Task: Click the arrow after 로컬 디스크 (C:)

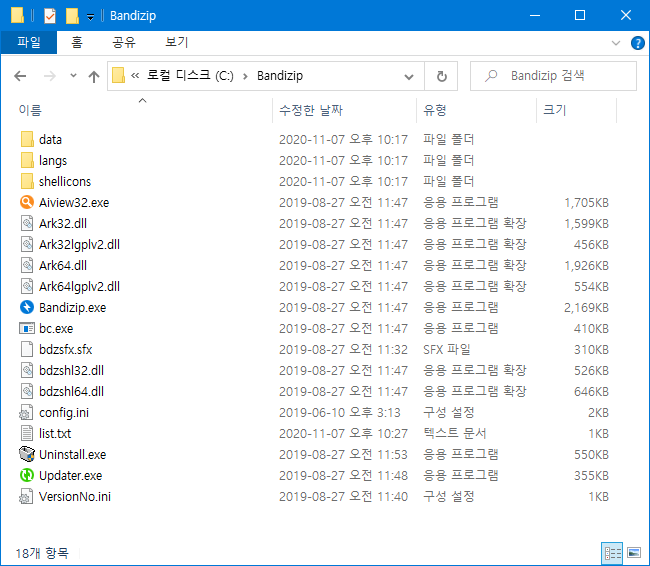Action: click(x=245, y=76)
